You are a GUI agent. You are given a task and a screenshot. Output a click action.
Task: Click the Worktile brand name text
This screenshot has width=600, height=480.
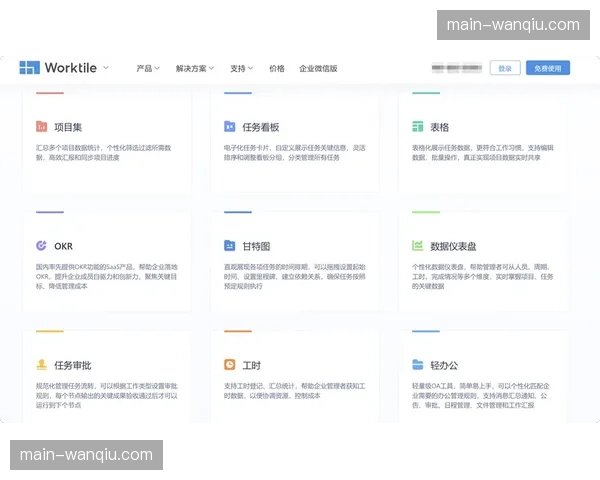(x=71, y=68)
